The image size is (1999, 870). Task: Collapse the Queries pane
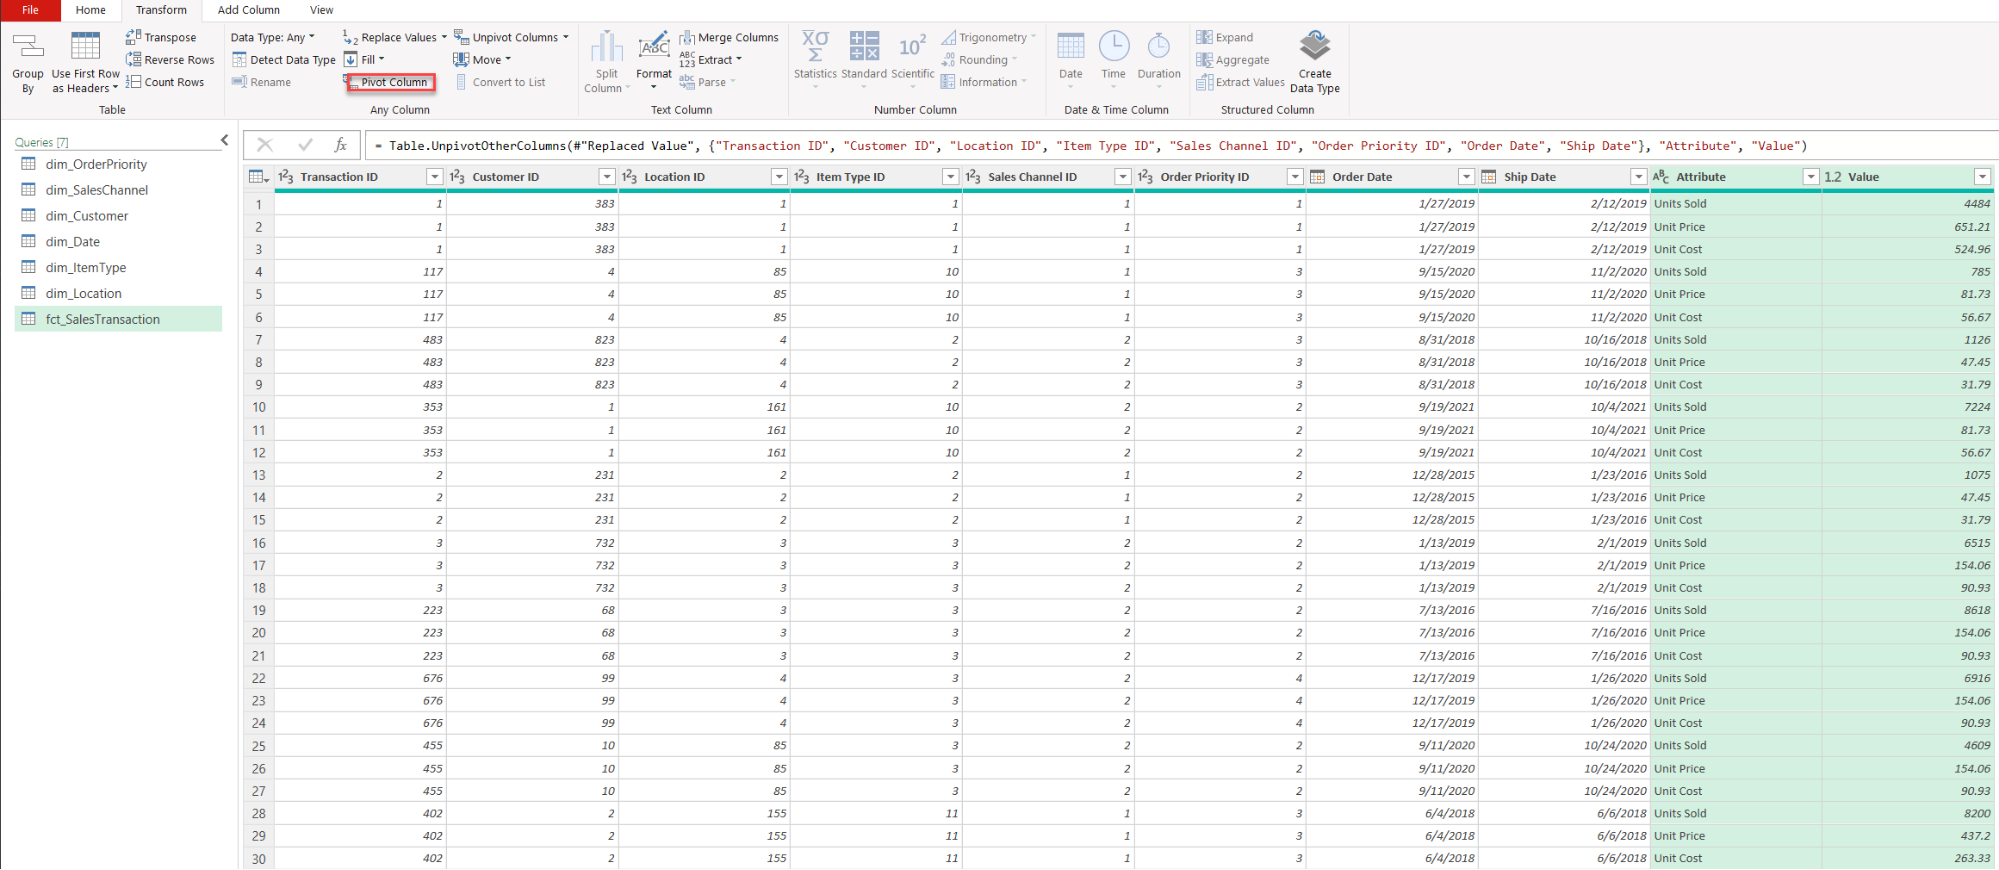224,140
